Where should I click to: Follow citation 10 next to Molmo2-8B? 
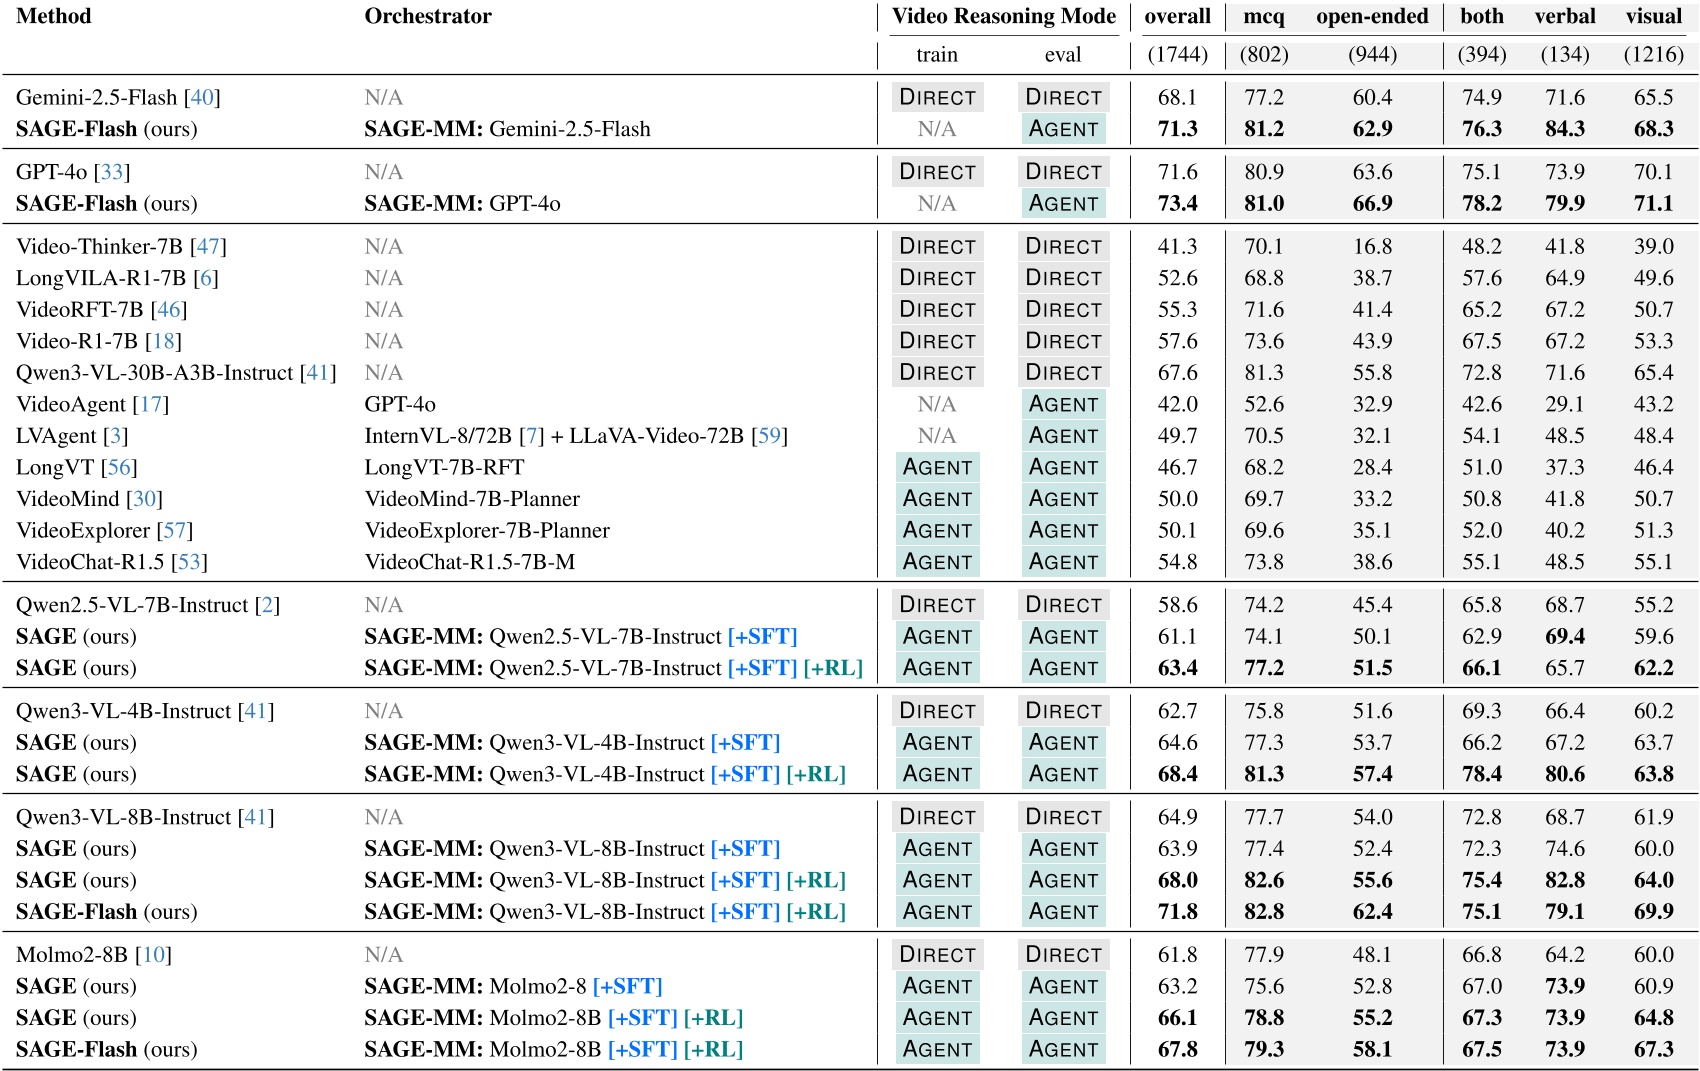(153, 955)
